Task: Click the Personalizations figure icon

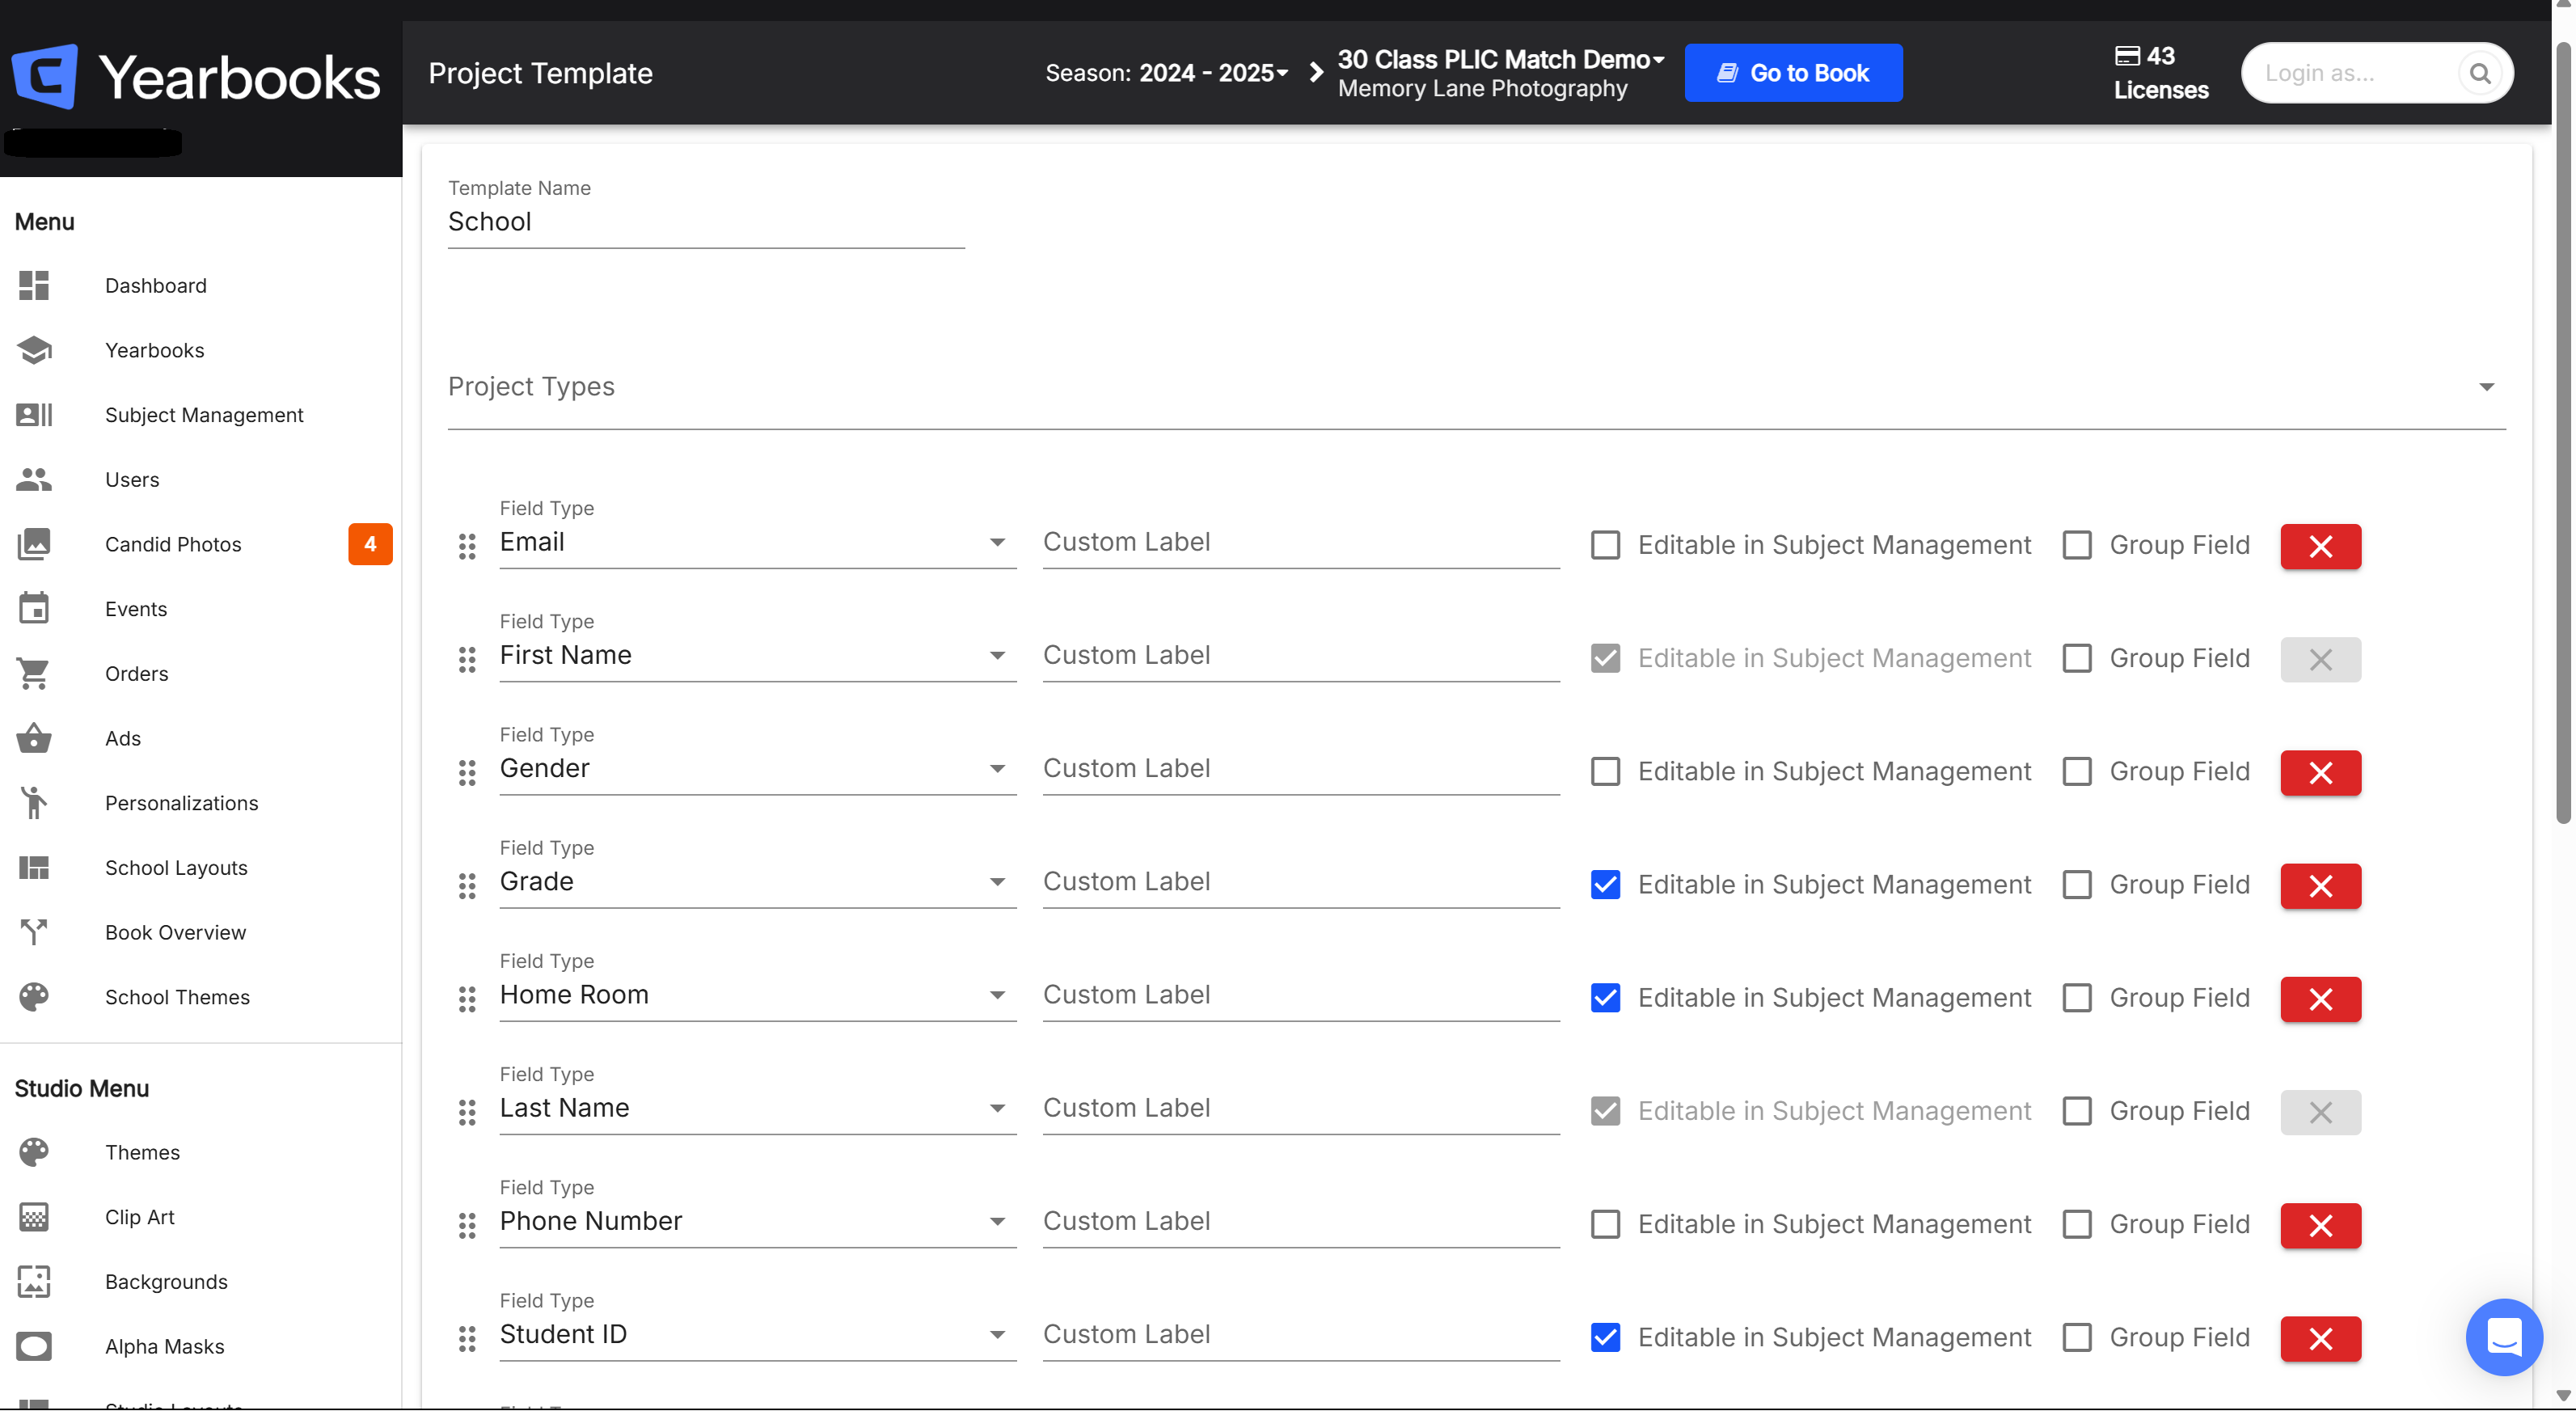Action: click(34, 803)
